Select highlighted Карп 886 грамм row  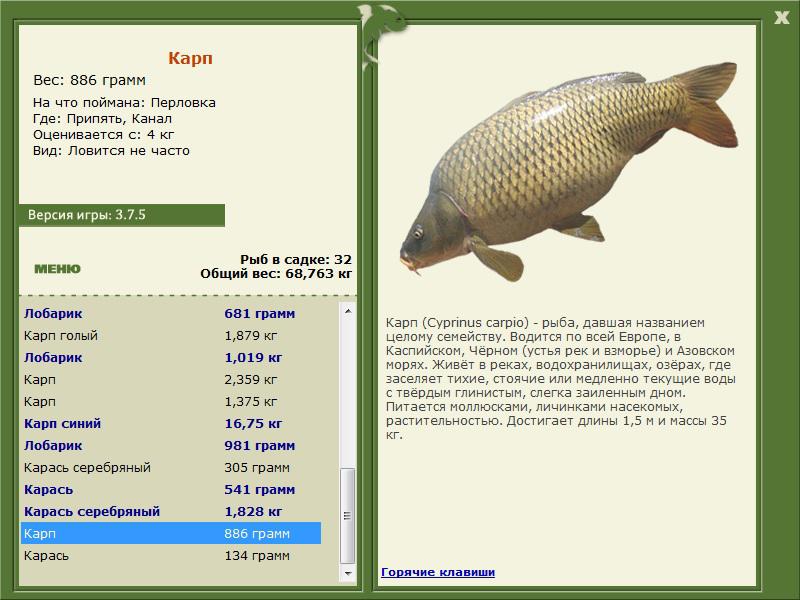coord(171,533)
